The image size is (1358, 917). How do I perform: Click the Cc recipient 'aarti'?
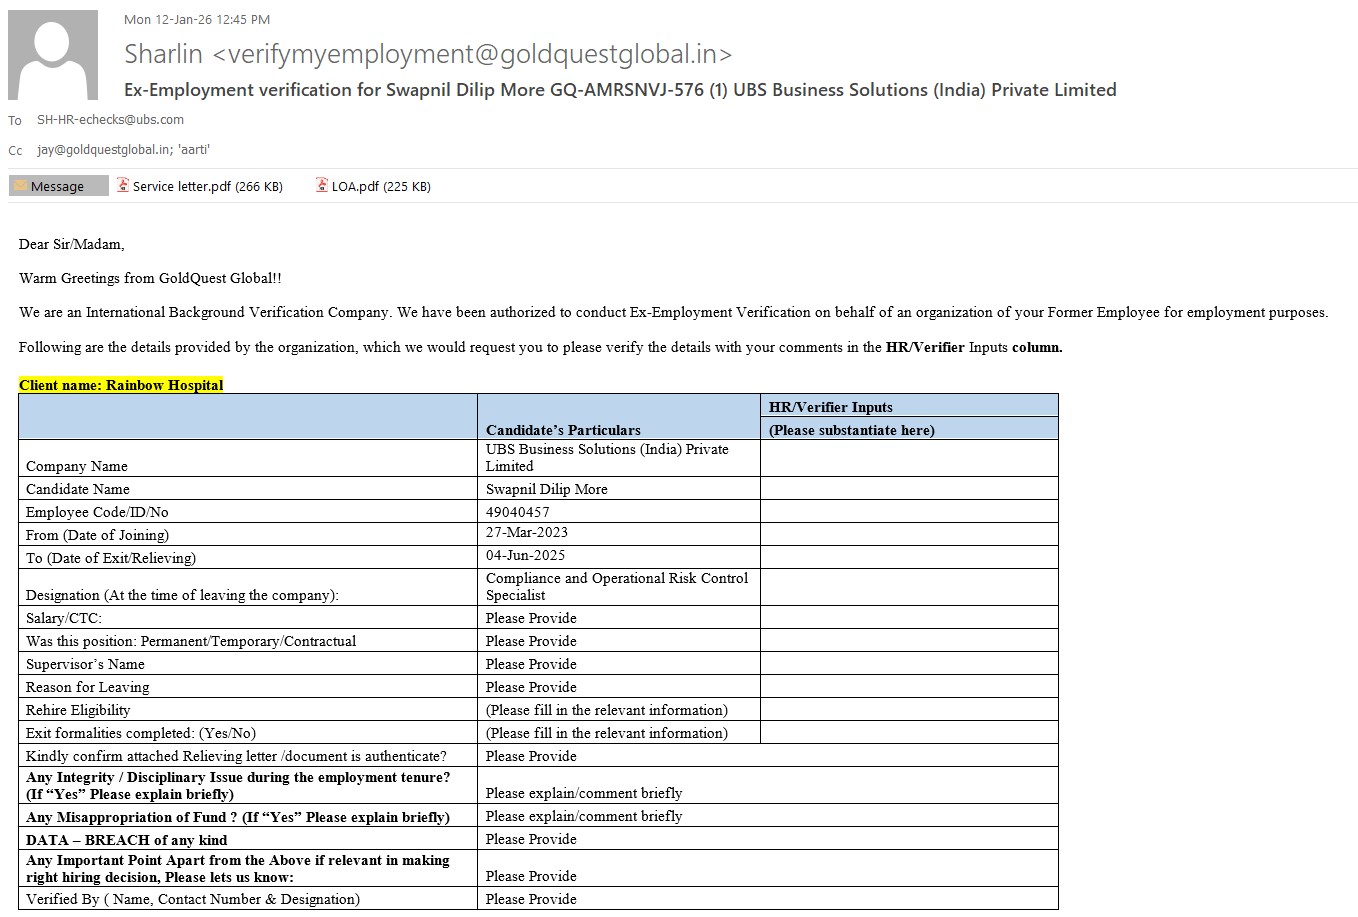(x=194, y=150)
